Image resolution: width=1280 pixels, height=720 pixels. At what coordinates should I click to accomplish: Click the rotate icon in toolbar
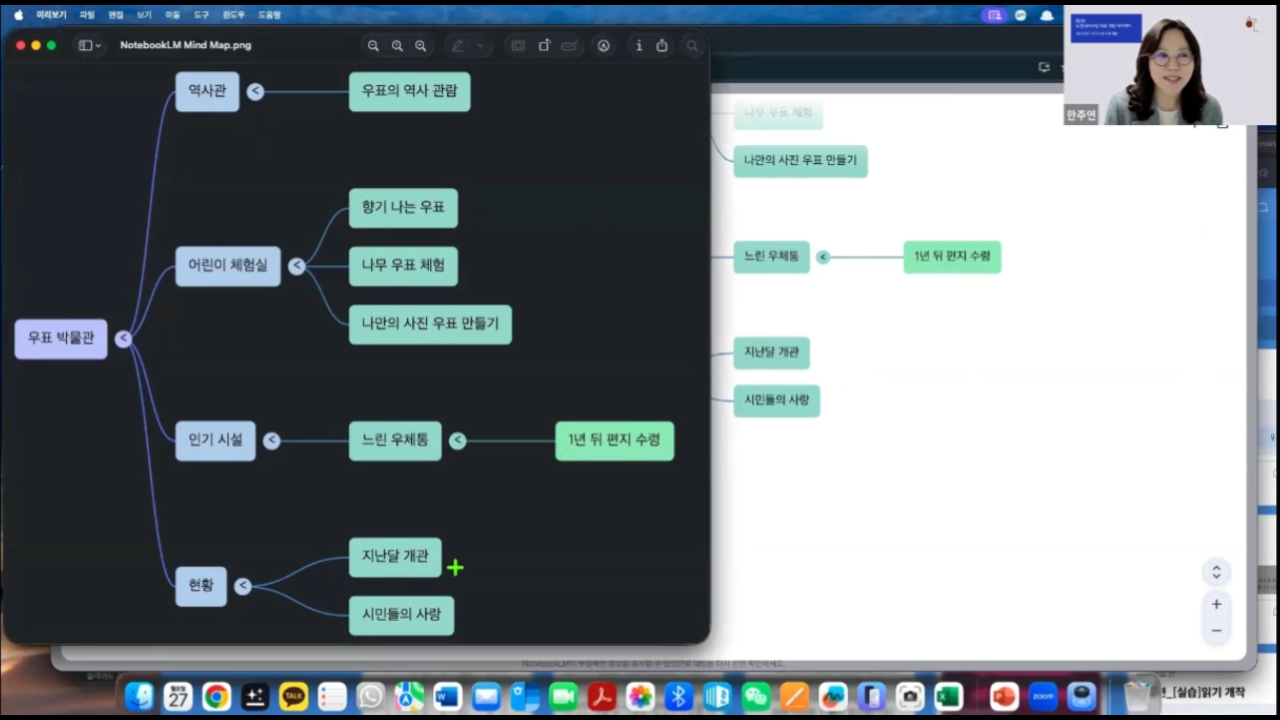(545, 46)
